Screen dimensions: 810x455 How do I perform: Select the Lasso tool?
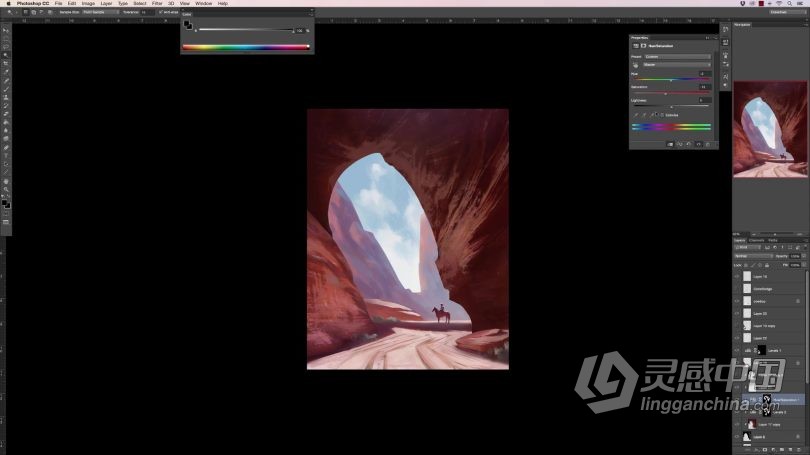click(x=6, y=46)
